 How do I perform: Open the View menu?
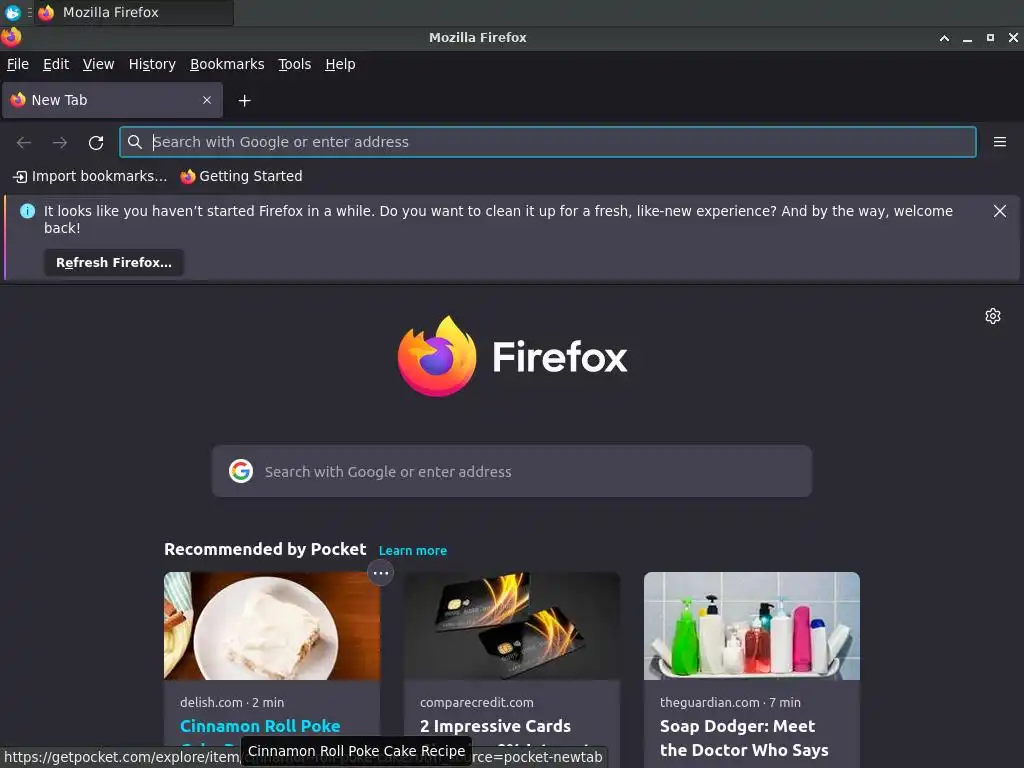99,64
